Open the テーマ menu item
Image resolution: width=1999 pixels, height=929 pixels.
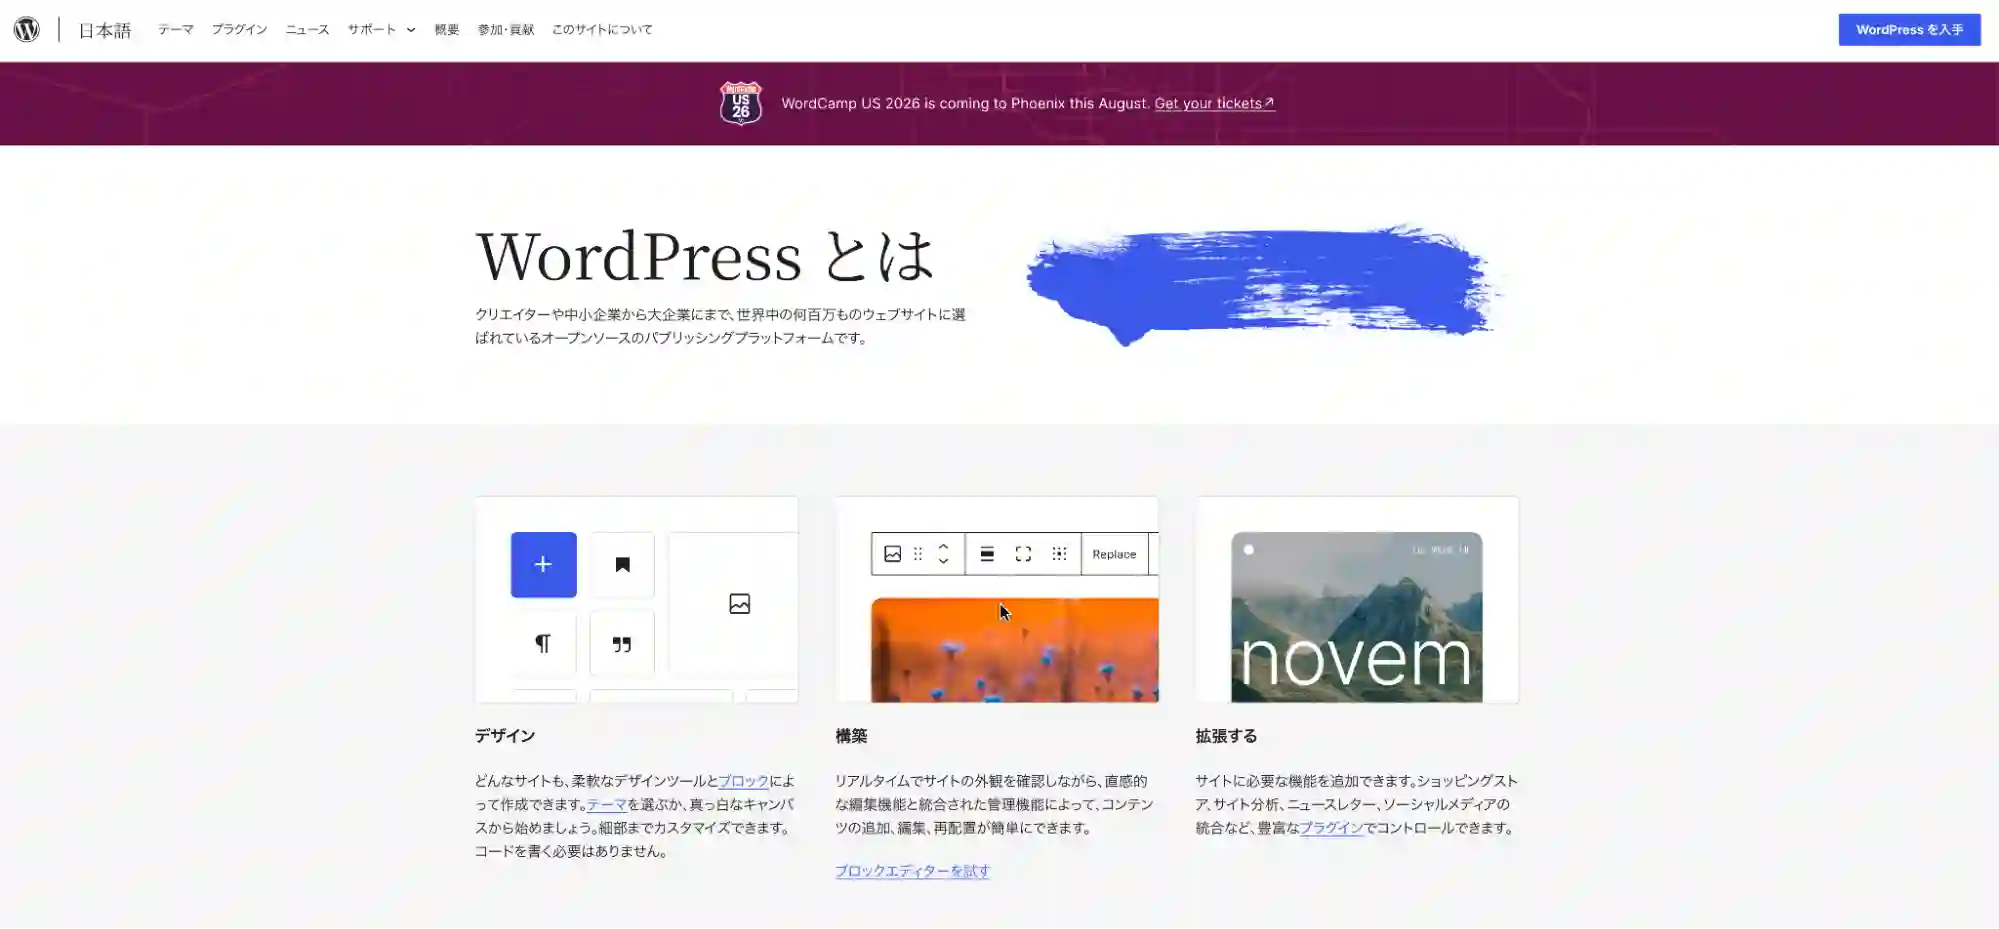tap(176, 30)
